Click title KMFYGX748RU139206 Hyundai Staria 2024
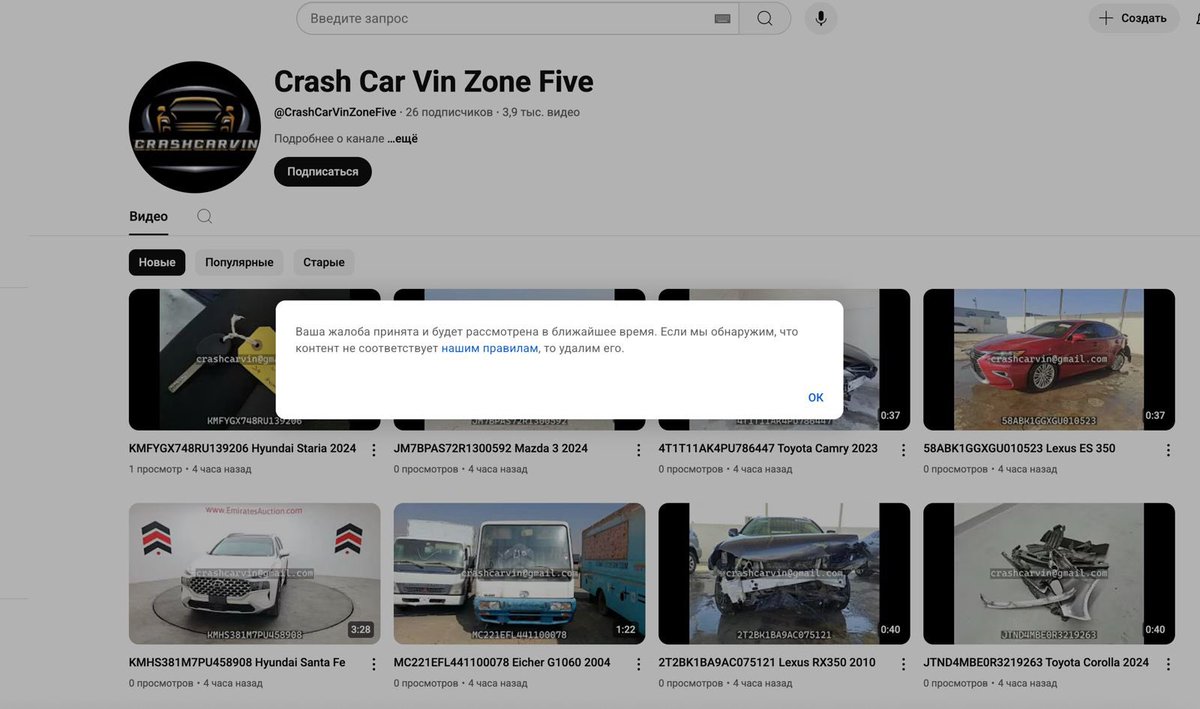Screen dimensions: 1200x709 point(243,448)
